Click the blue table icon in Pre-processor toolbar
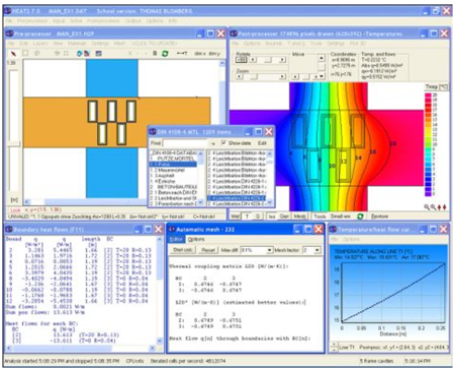 point(99,53)
